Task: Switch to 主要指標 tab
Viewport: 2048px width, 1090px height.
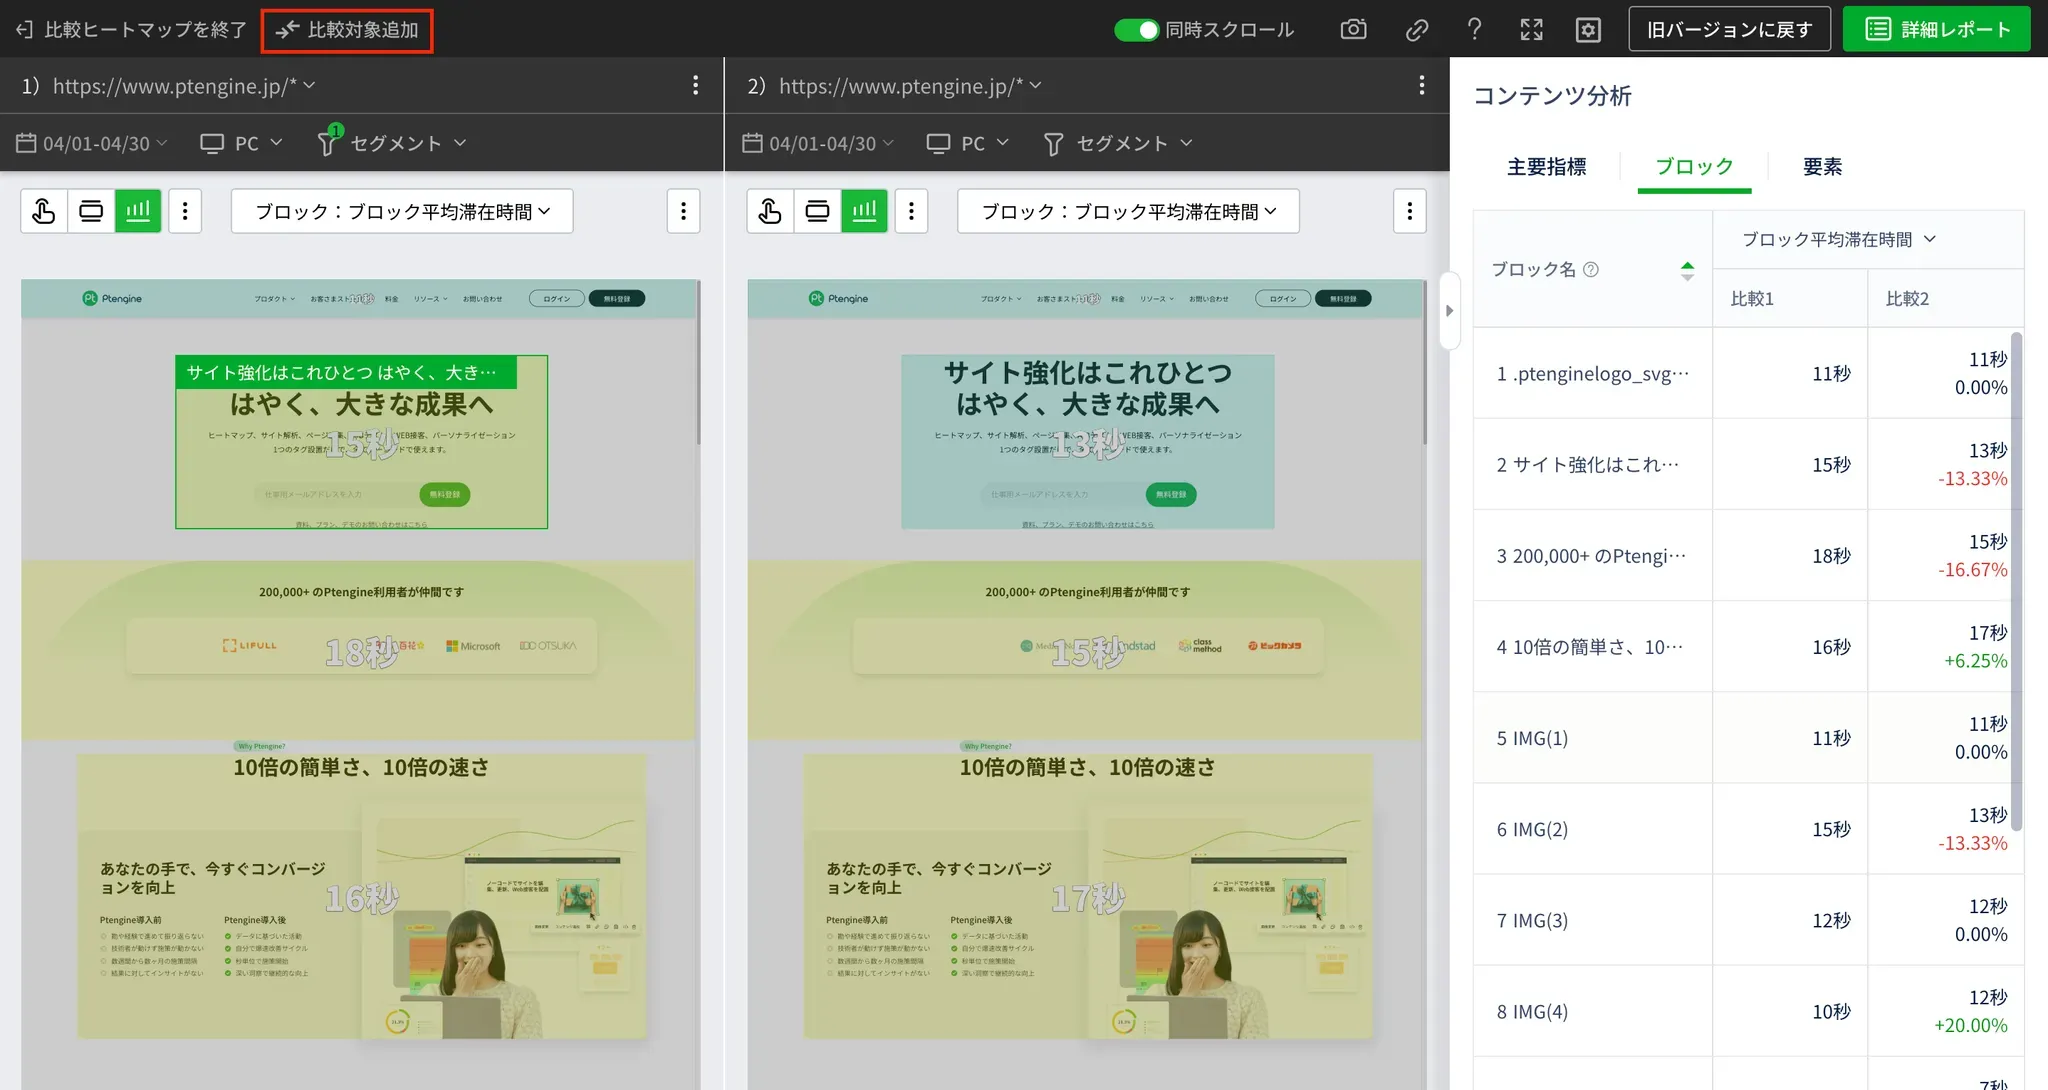Action: (x=1546, y=167)
